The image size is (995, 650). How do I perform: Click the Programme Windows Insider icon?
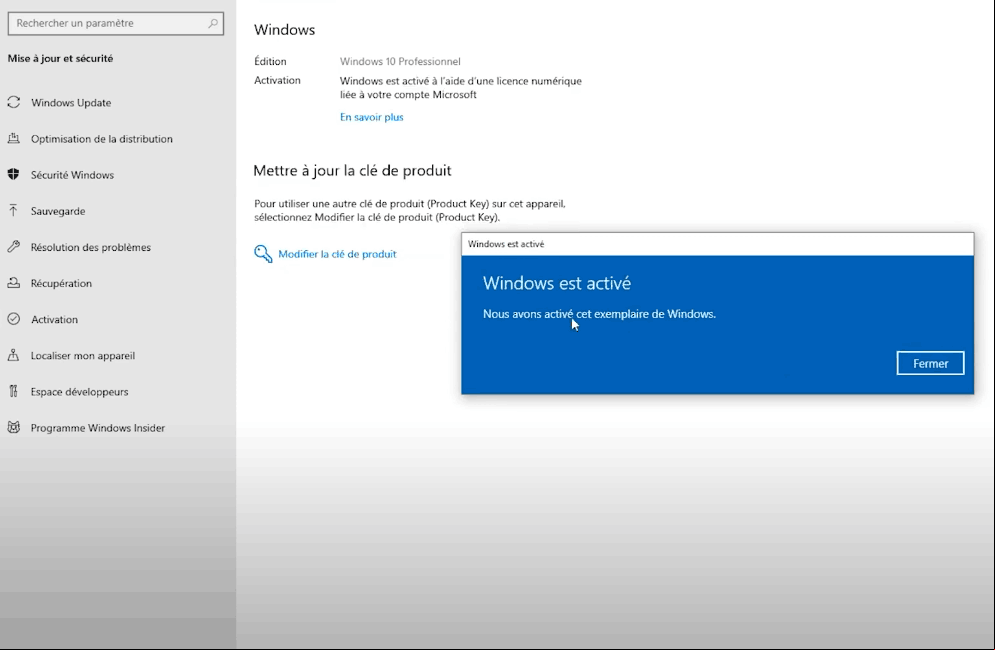click(13, 428)
